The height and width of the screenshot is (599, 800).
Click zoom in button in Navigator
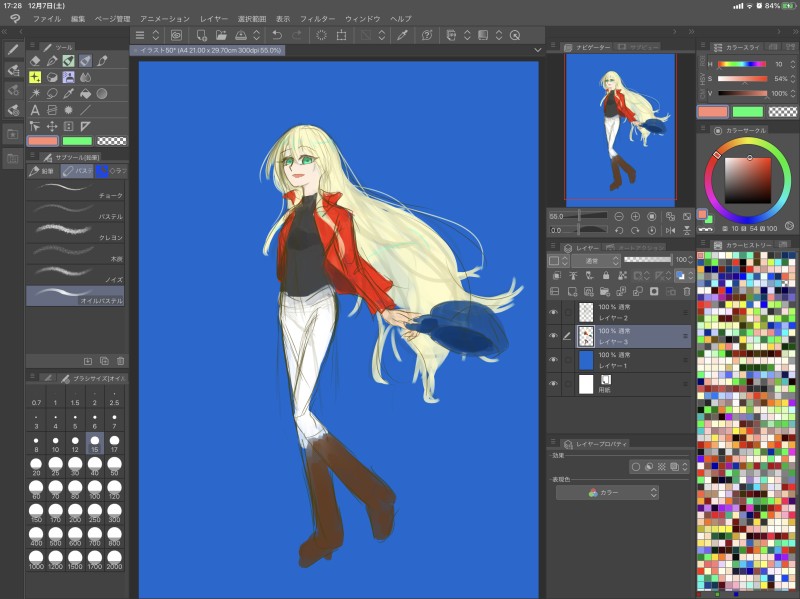click(635, 216)
